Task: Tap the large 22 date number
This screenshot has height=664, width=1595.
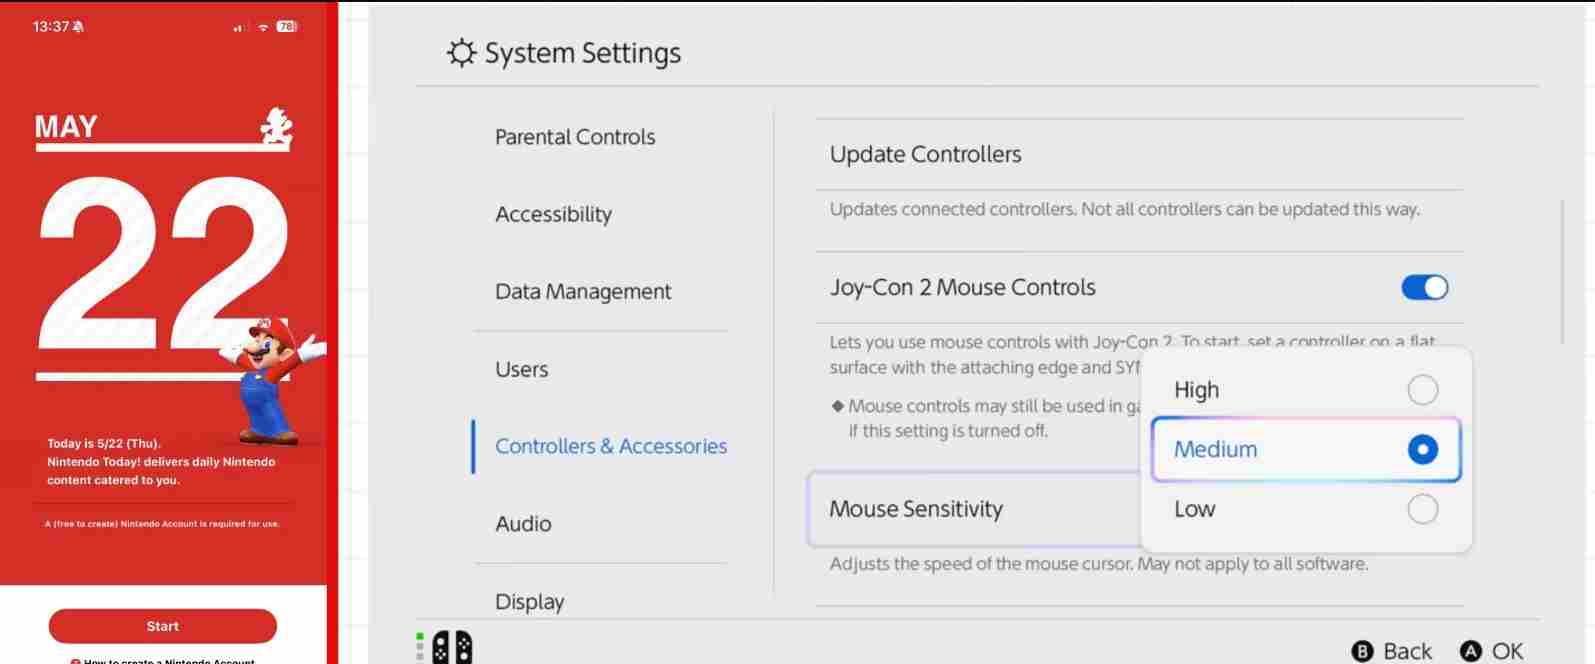Action: coord(163,265)
